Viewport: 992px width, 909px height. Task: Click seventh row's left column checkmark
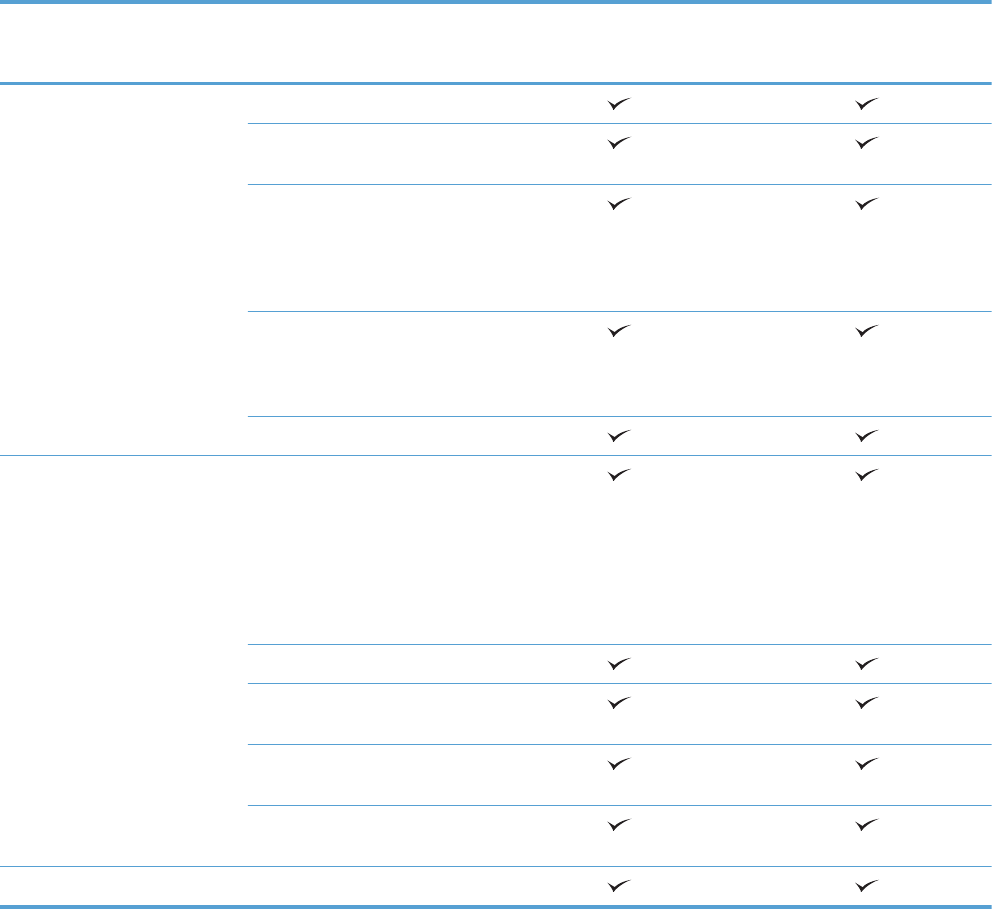(621, 663)
